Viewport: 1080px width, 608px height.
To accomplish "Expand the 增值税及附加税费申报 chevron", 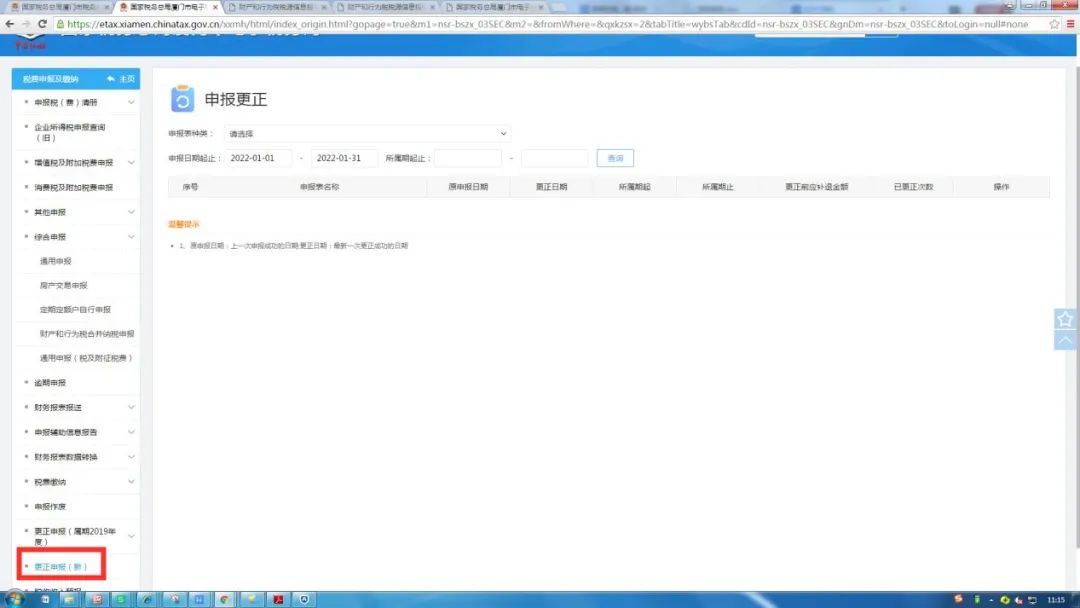I will tap(131, 163).
